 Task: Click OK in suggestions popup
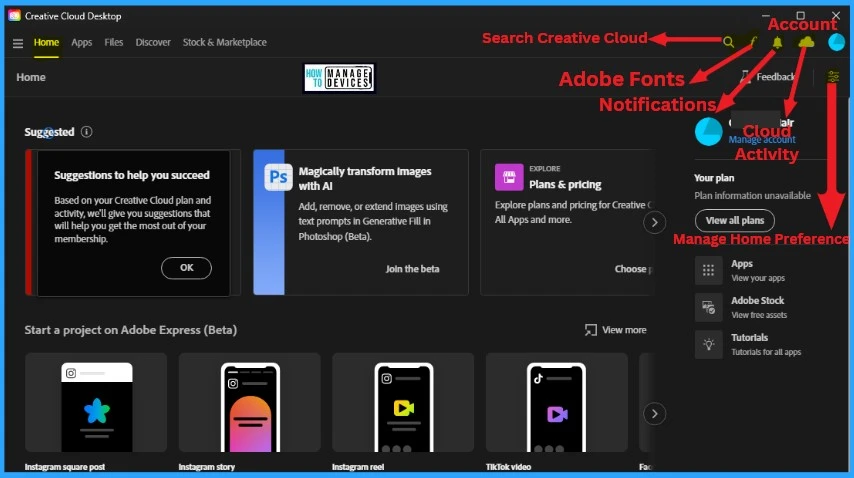(186, 268)
